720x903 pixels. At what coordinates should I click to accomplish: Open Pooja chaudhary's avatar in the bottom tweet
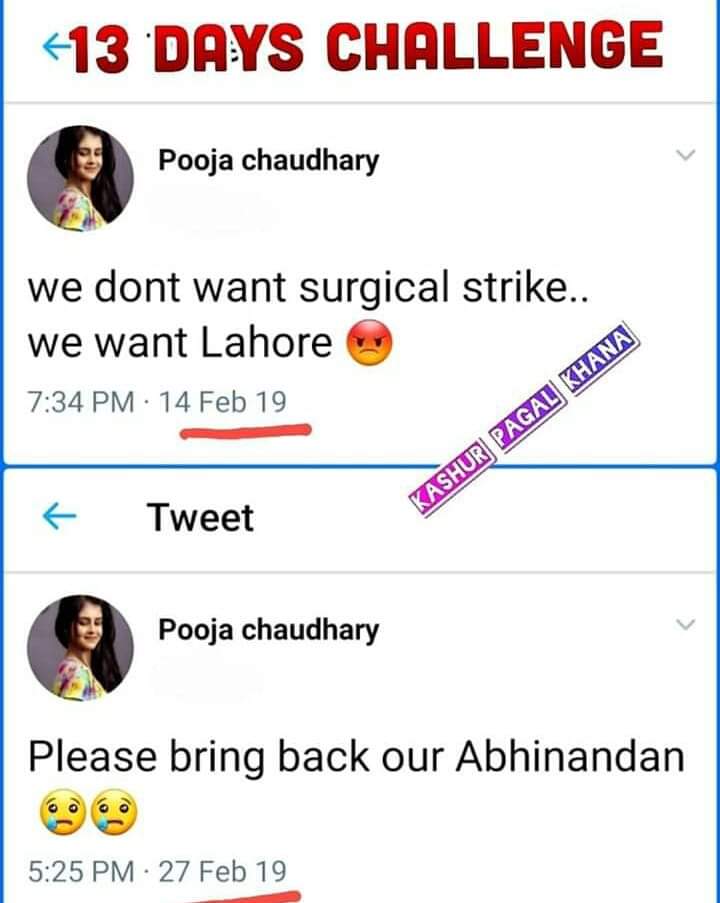[80, 648]
